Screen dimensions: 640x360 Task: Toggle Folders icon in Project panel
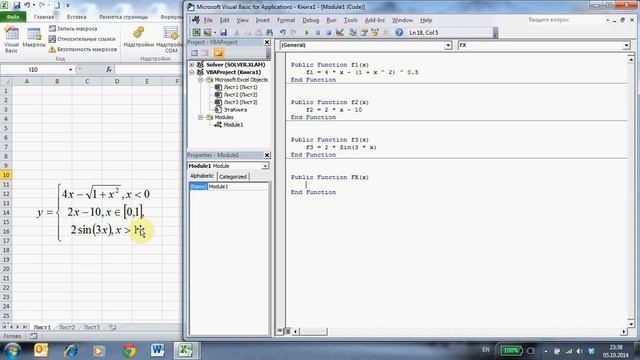(218, 53)
